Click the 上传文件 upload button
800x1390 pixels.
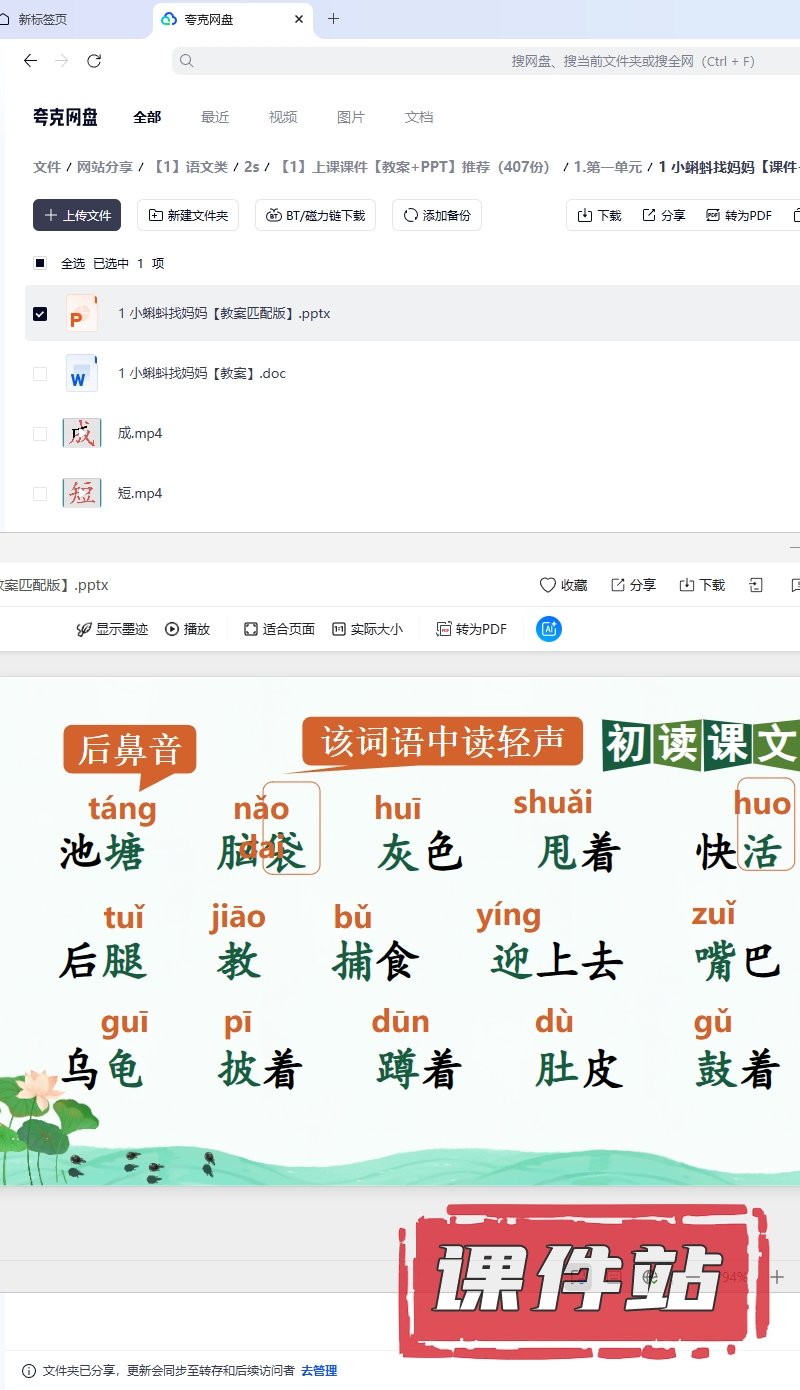77,215
